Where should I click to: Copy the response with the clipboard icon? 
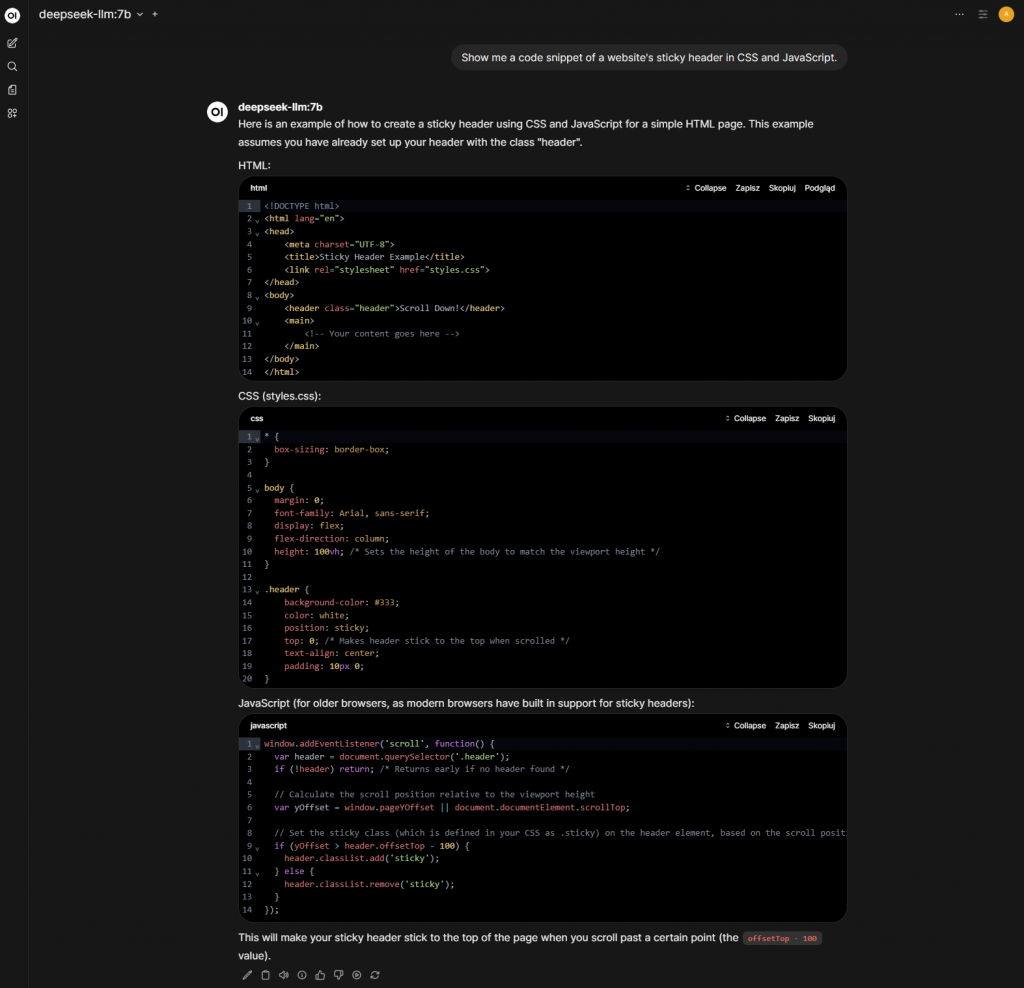tap(265, 975)
